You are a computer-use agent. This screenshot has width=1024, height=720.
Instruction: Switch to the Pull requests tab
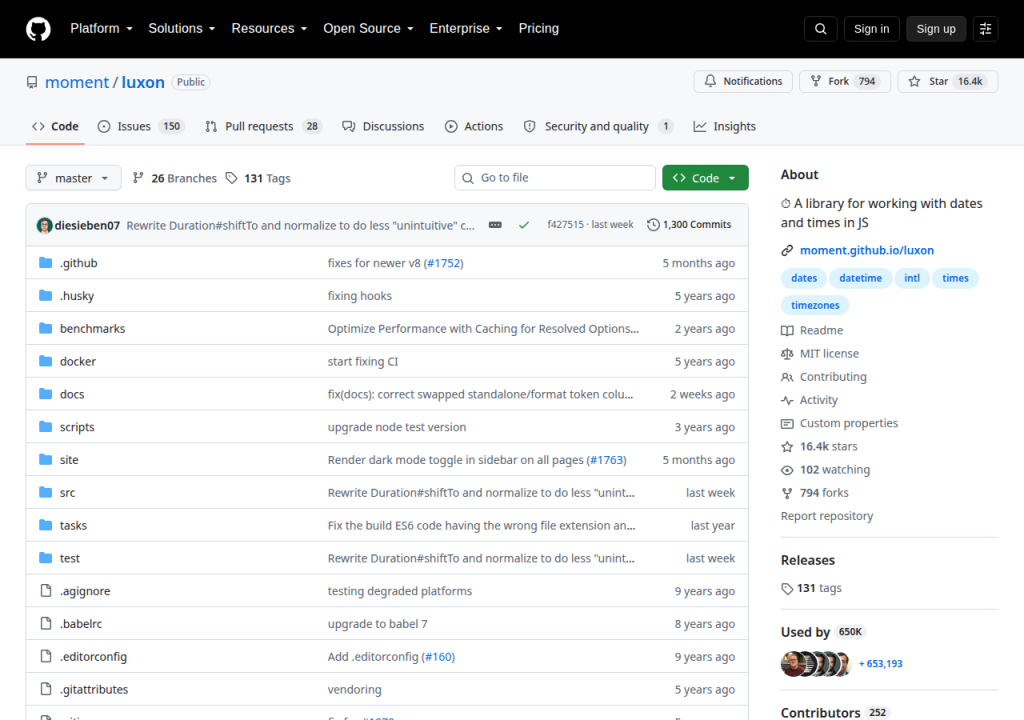pos(263,126)
